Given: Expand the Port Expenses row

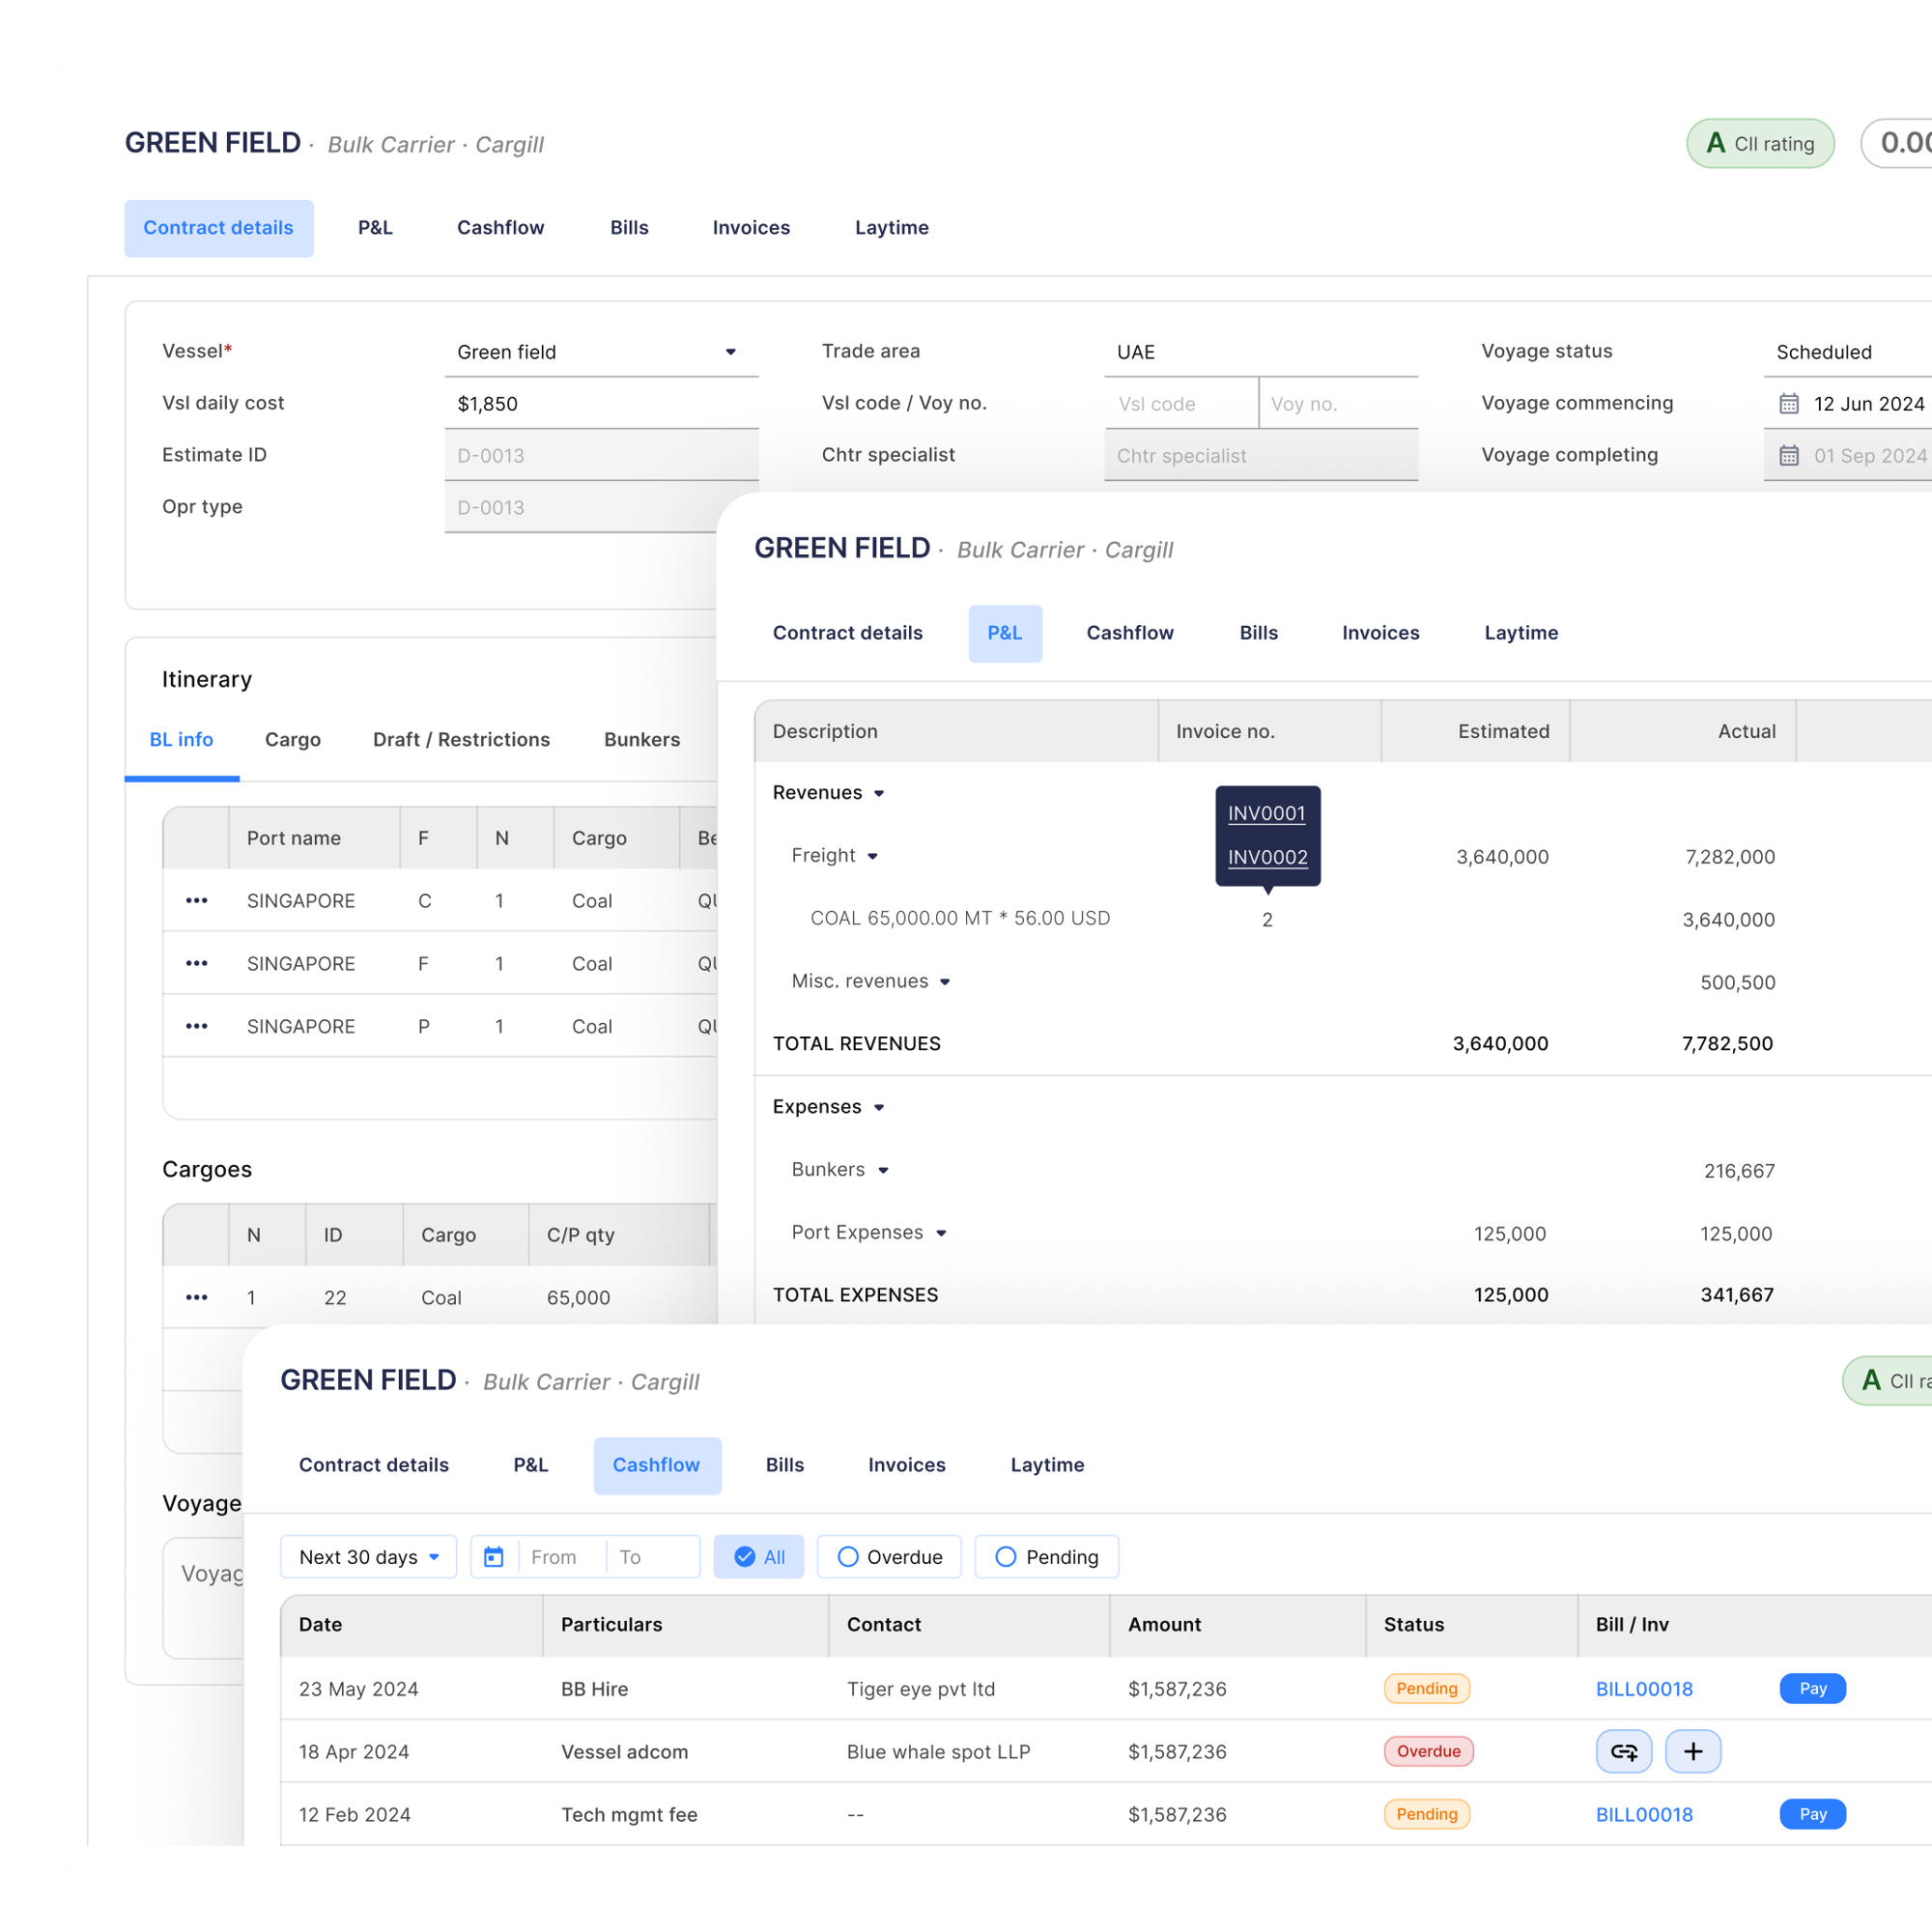Looking at the screenshot, I should point(941,1234).
